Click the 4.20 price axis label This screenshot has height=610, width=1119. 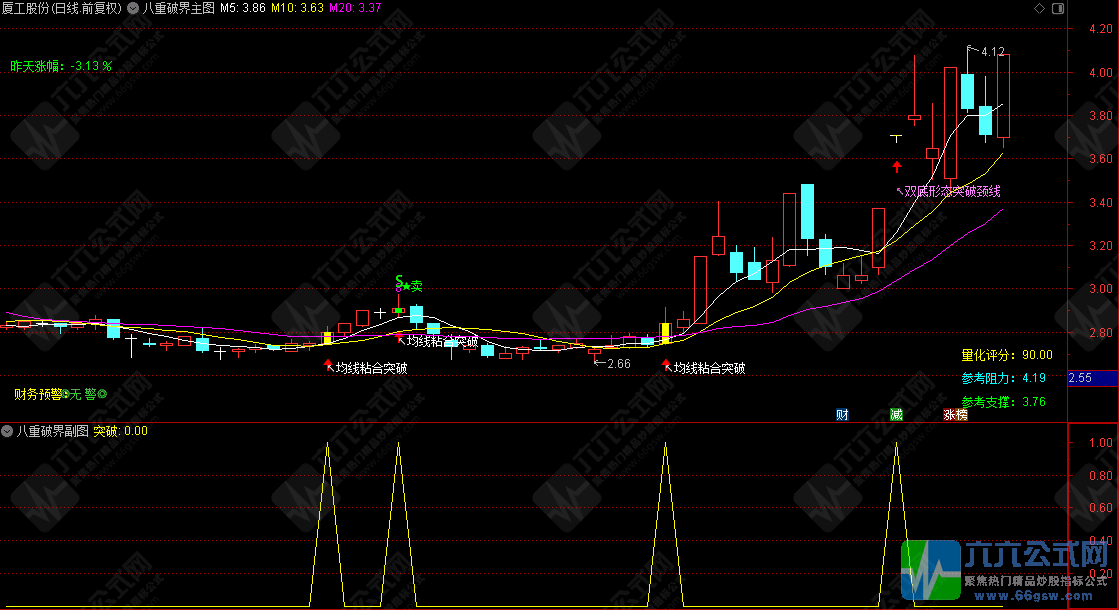pyautogui.click(x=1100, y=29)
